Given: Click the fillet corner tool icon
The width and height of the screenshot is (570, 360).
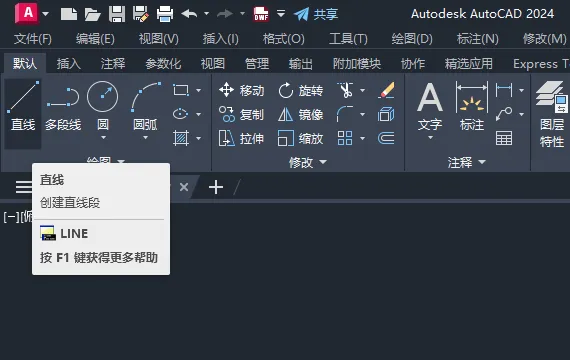Looking at the screenshot, I should click(x=345, y=114).
